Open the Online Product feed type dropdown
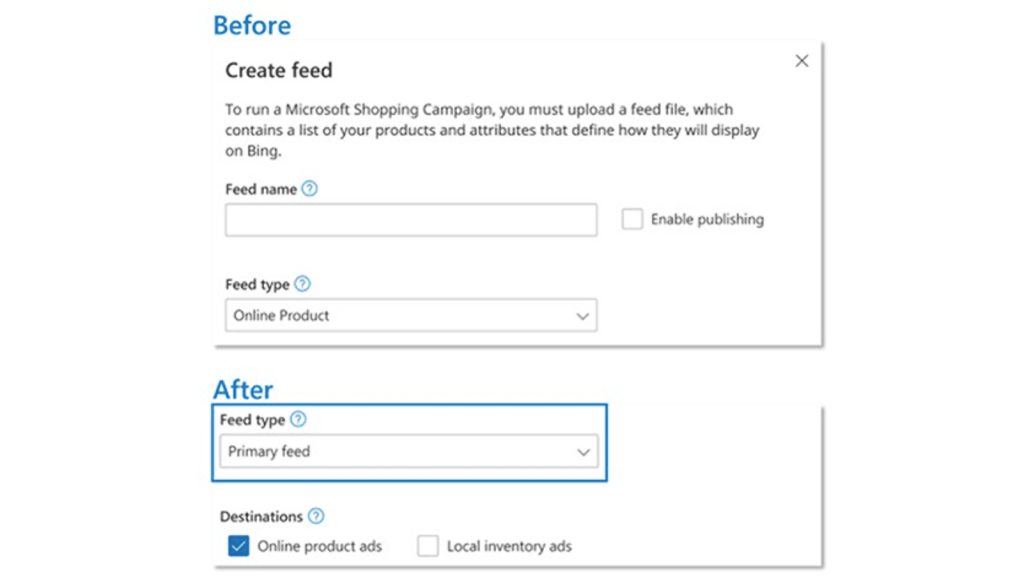The image size is (1024, 576). pos(410,315)
